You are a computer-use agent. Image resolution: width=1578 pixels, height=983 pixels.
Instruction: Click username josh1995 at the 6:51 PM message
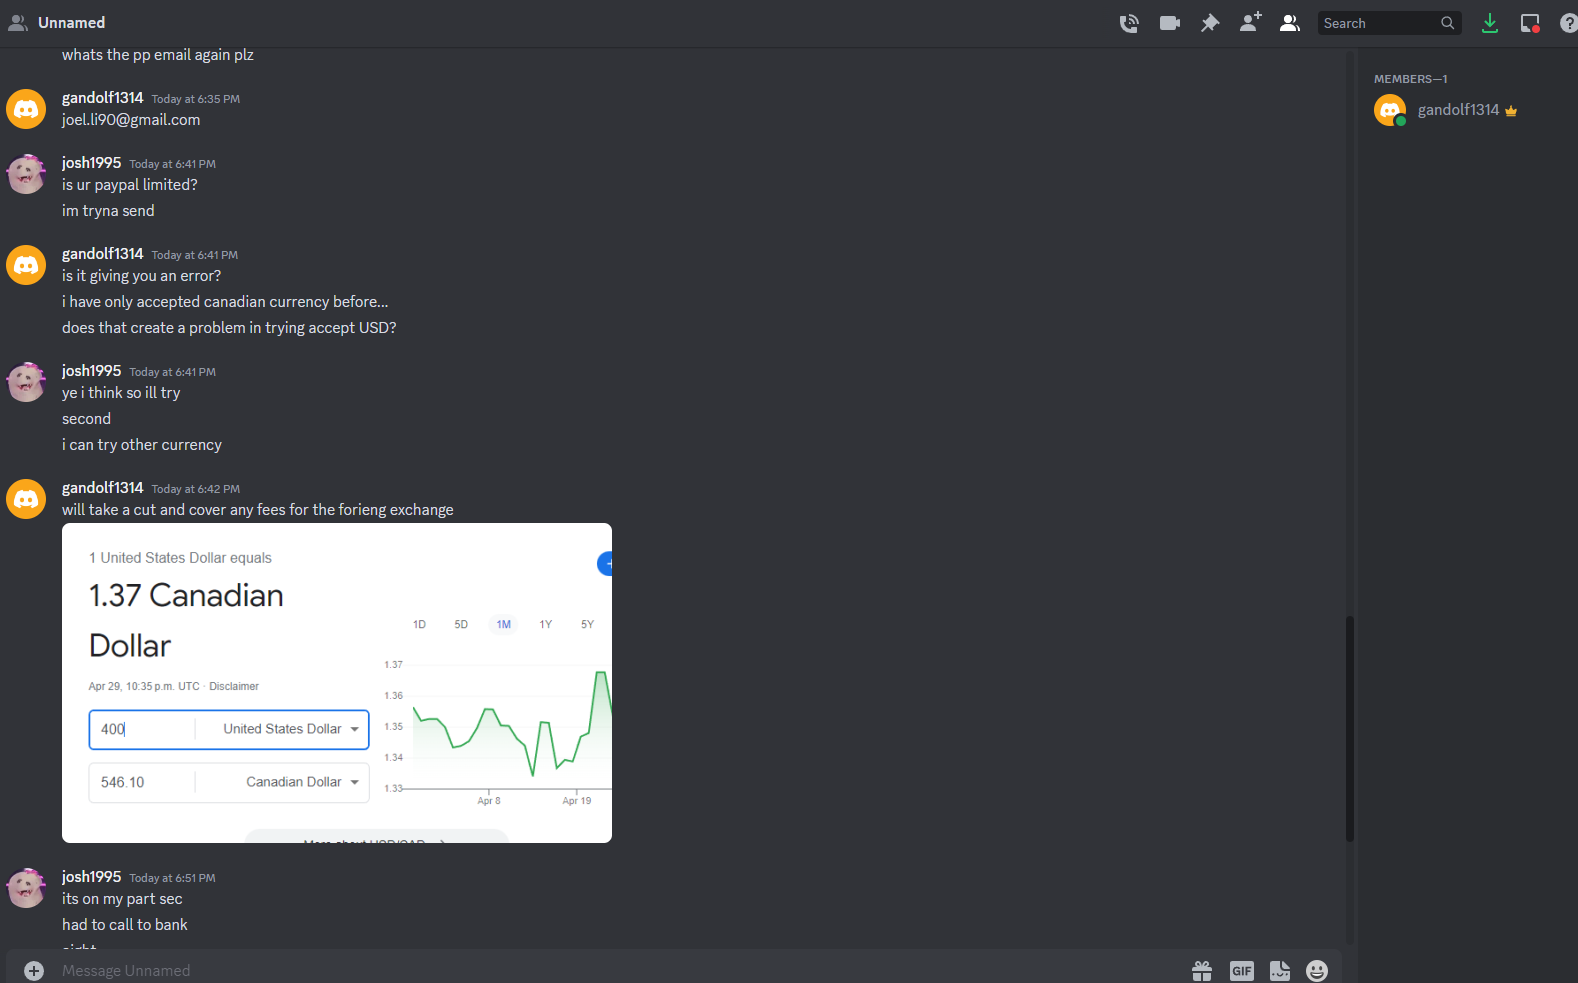point(91,877)
